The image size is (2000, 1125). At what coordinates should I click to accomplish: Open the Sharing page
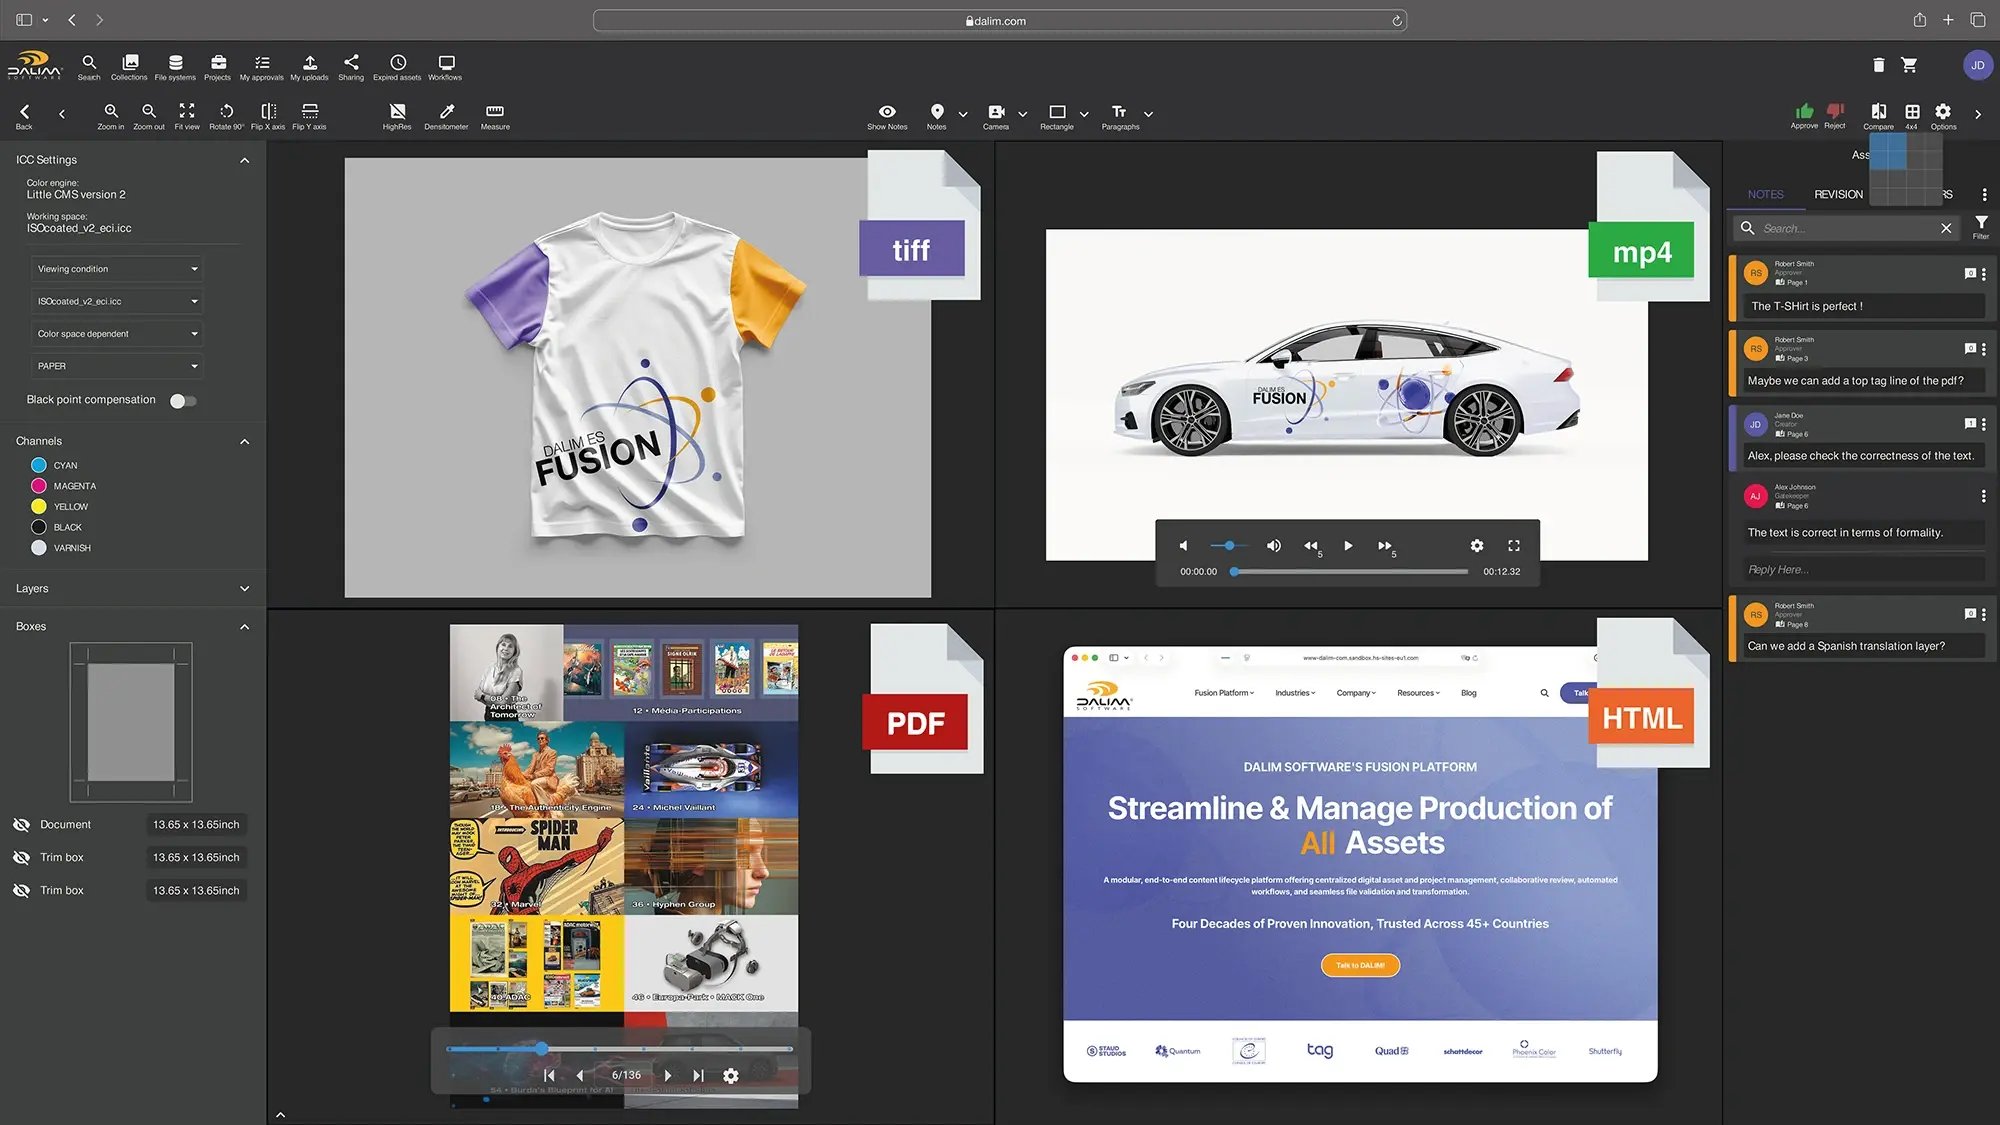(351, 67)
